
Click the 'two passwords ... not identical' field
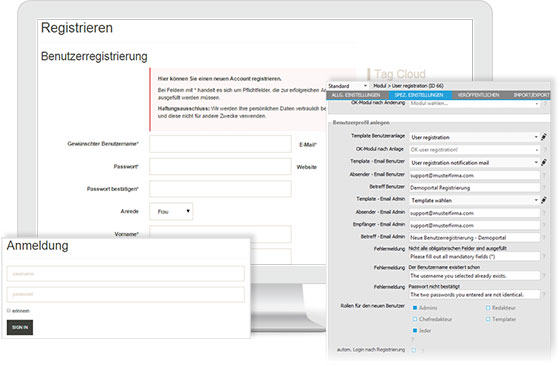(x=475, y=295)
